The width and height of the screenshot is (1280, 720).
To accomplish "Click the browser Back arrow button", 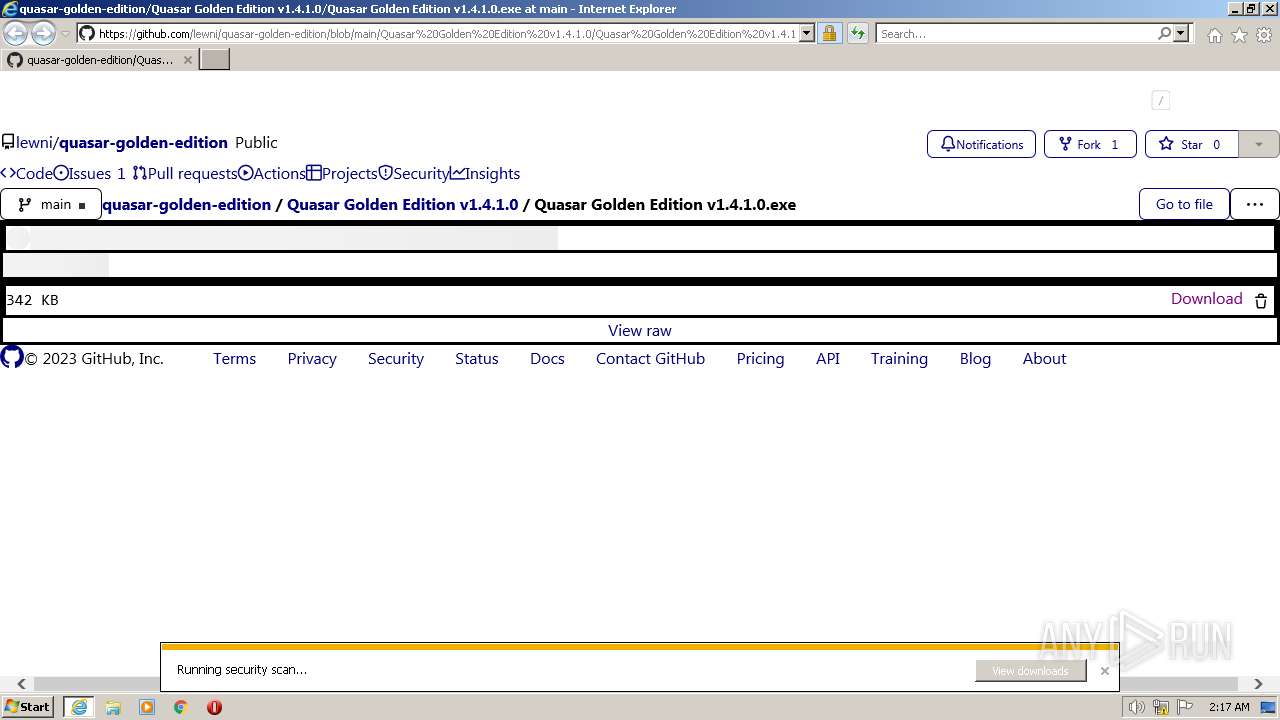I will [x=16, y=34].
